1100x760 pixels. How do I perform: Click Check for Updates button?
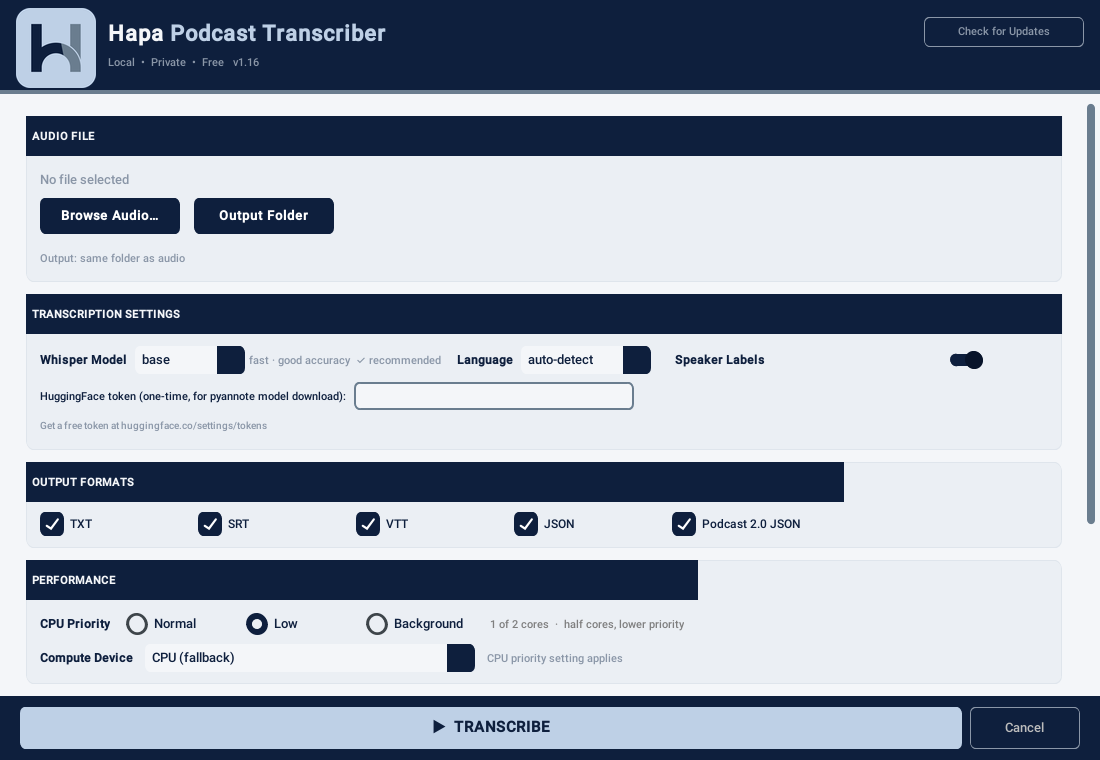[1003, 32]
